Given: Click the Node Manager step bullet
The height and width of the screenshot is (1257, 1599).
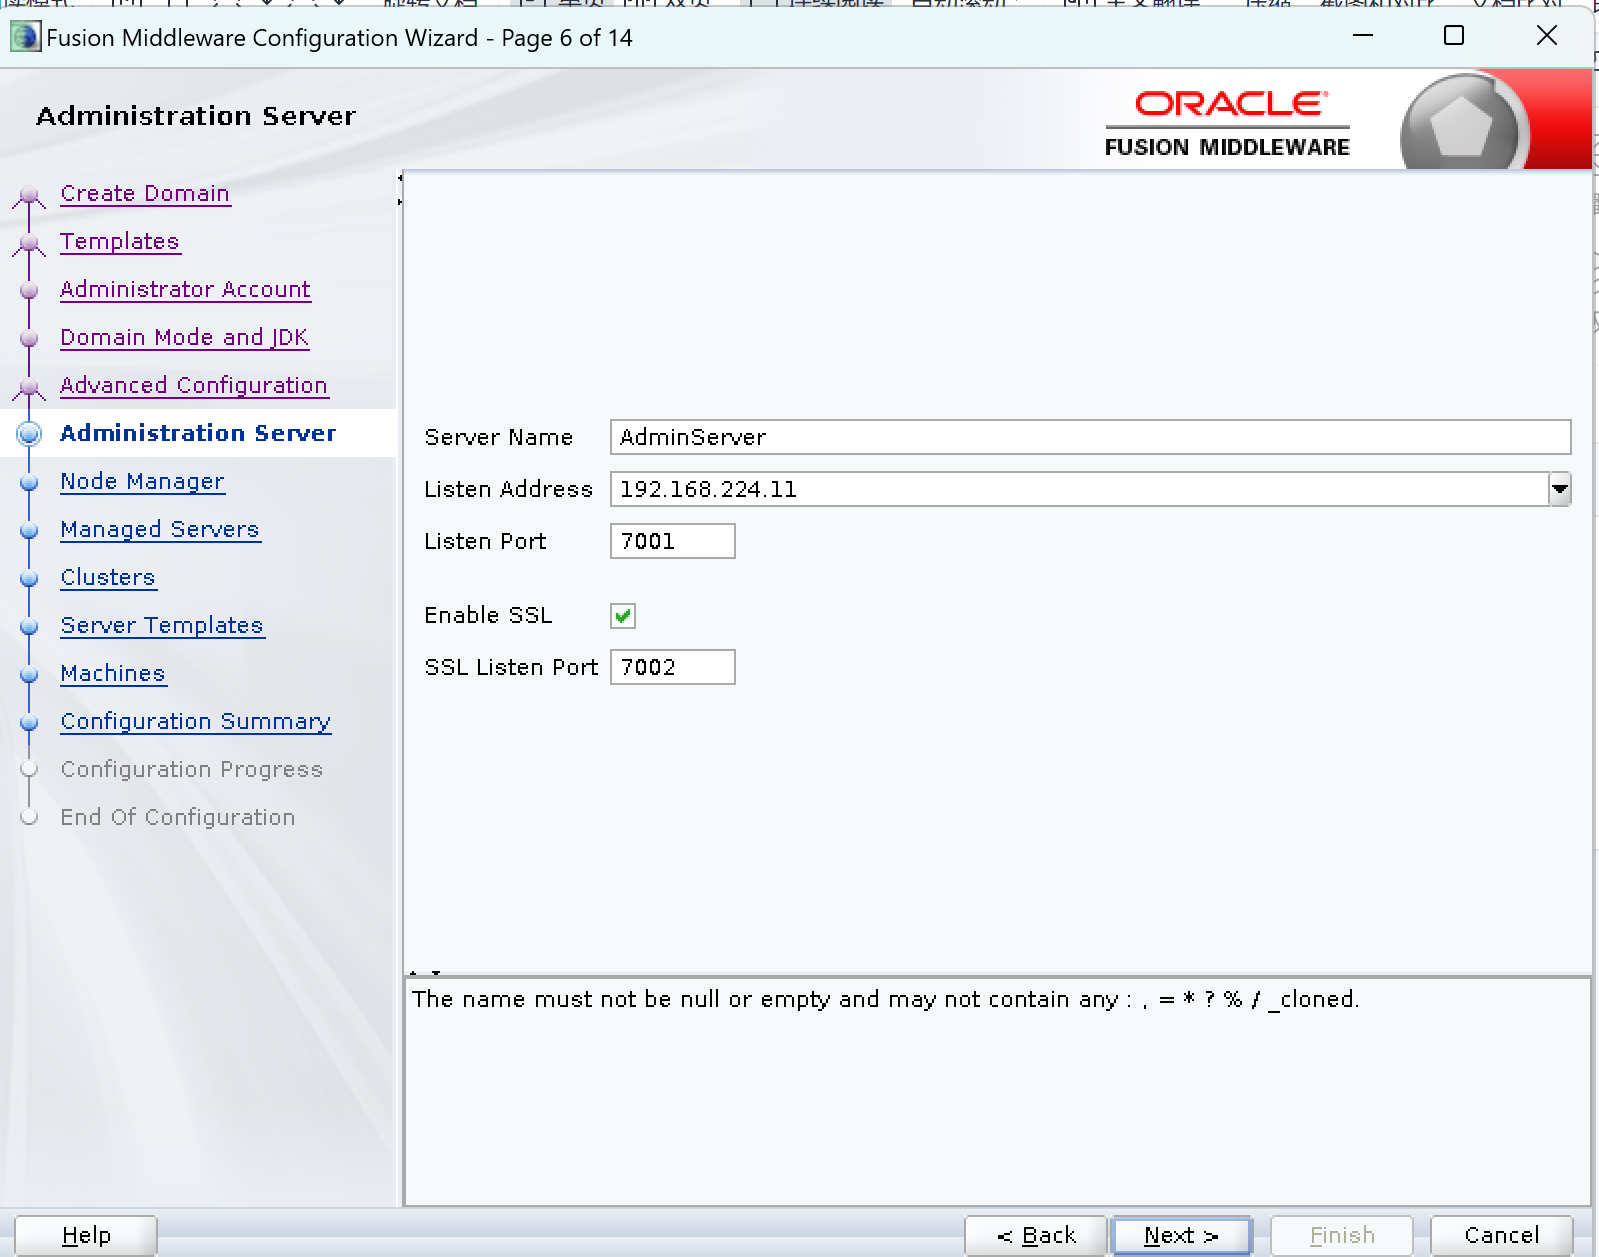Looking at the screenshot, I should point(30,482).
